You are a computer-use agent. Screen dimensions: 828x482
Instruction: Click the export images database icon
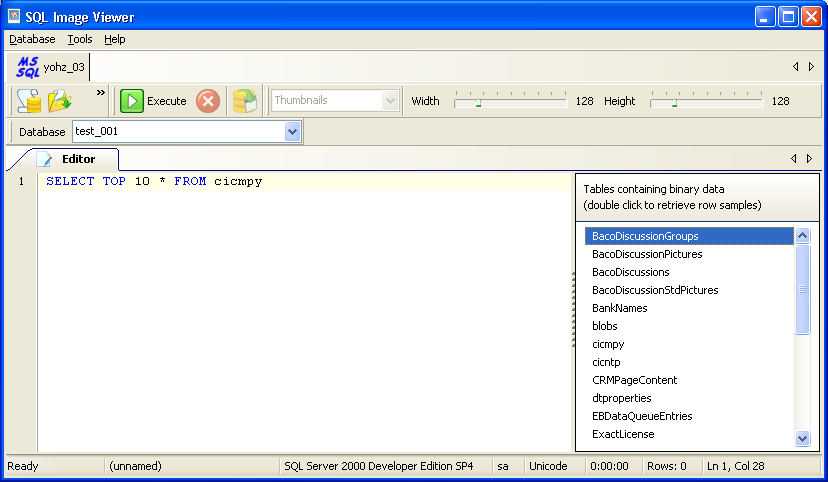tap(245, 101)
